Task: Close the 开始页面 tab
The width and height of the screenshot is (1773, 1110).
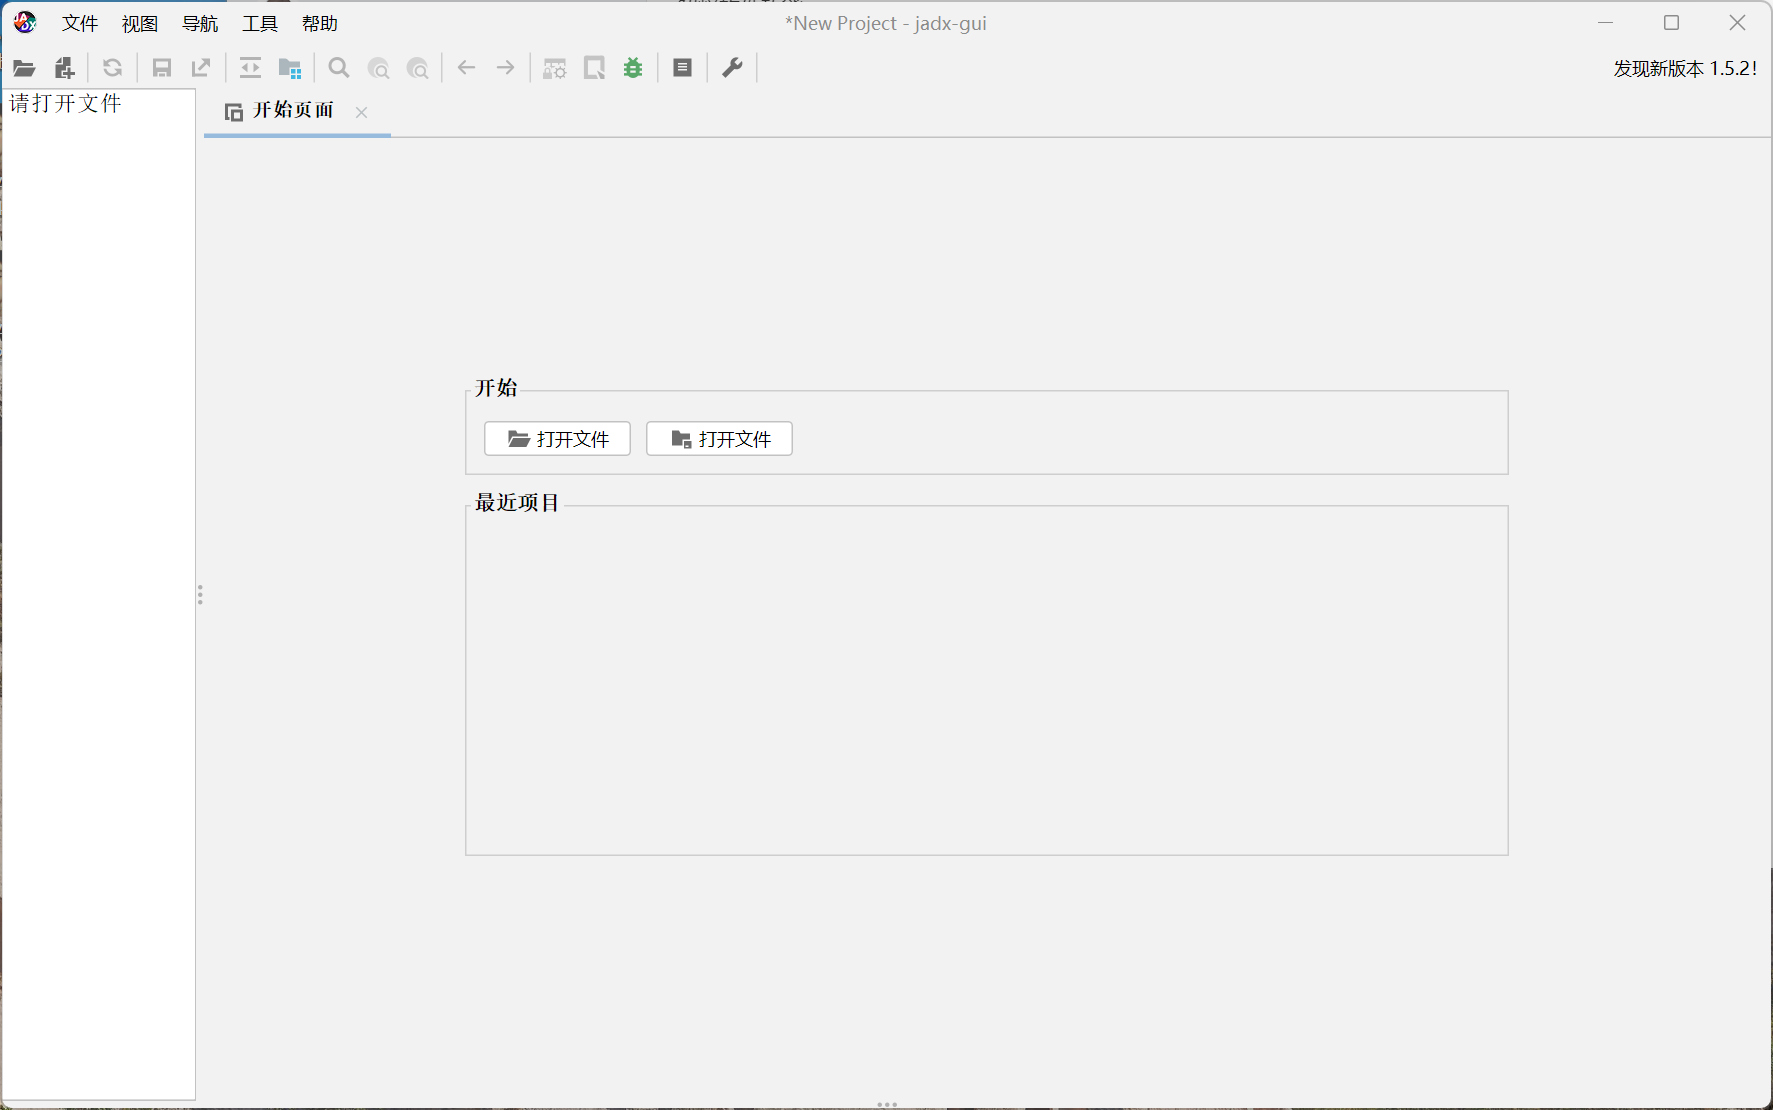Action: coord(362,112)
